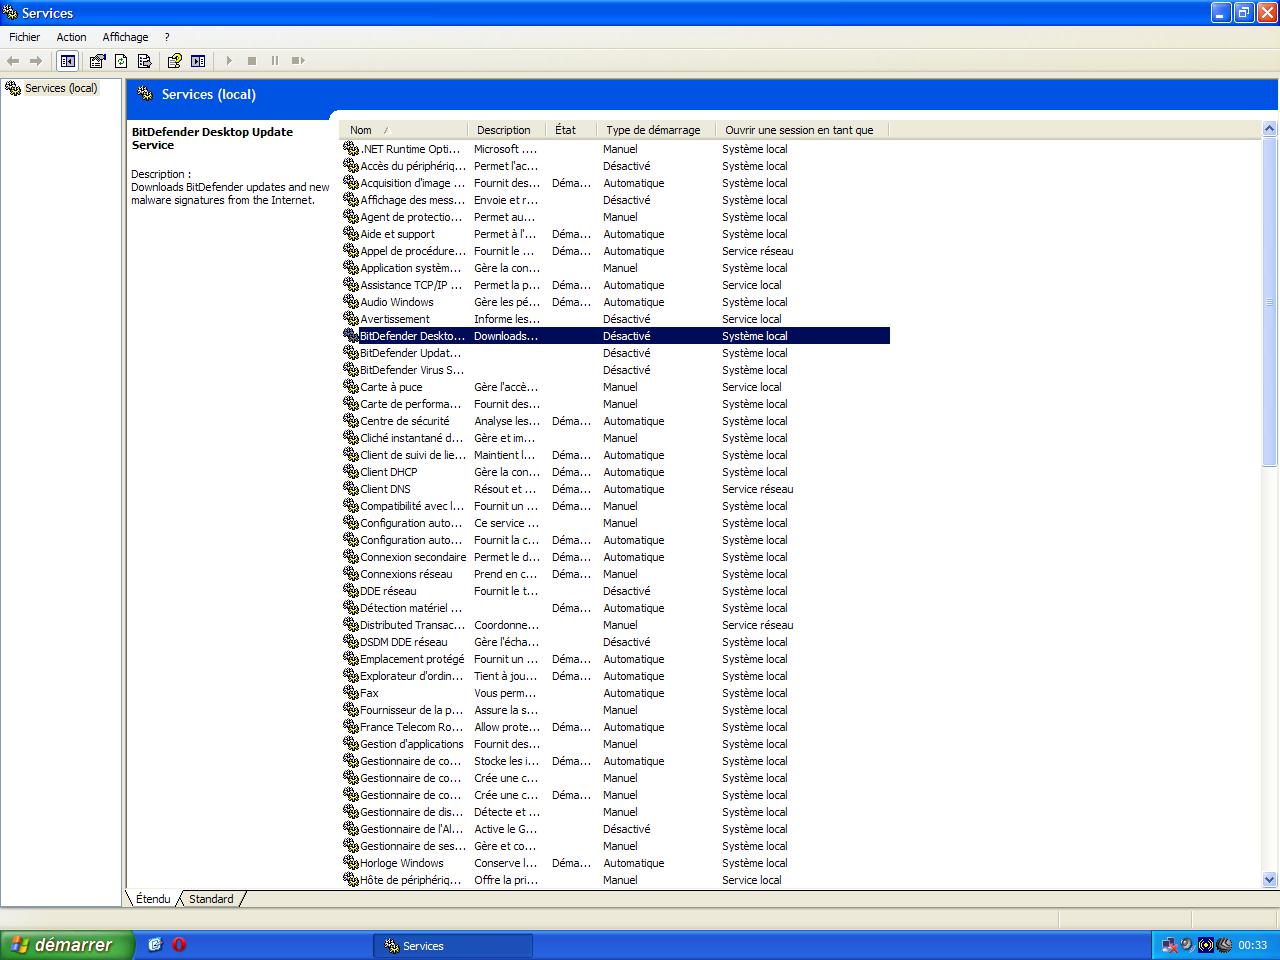Select the Hôte de périphériq... service
1280x960 pixels.
615,880
